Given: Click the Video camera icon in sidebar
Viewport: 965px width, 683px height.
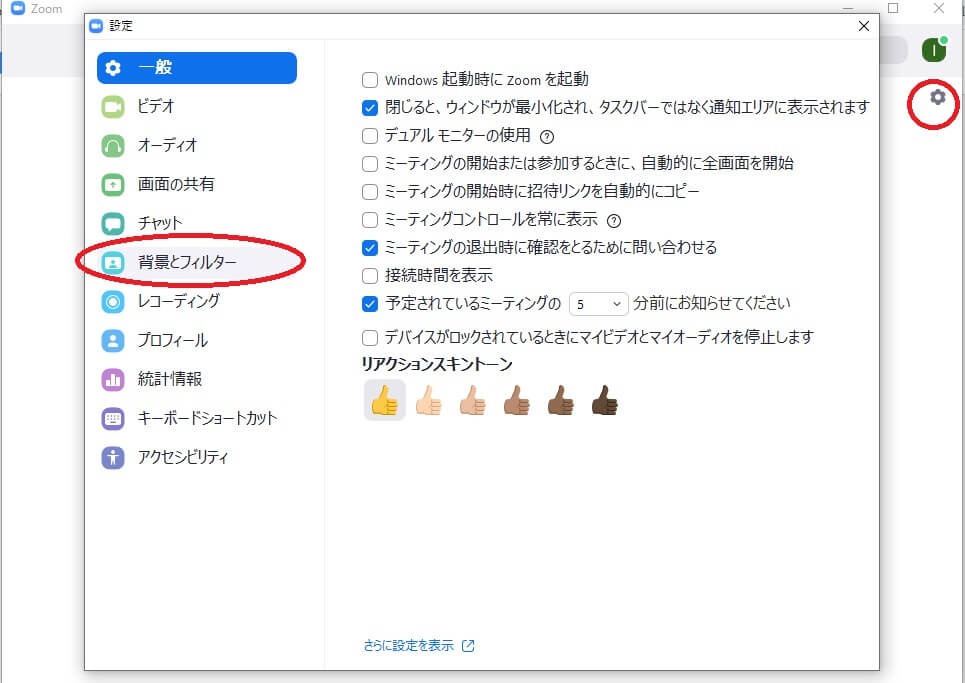Looking at the screenshot, I should coord(113,106).
